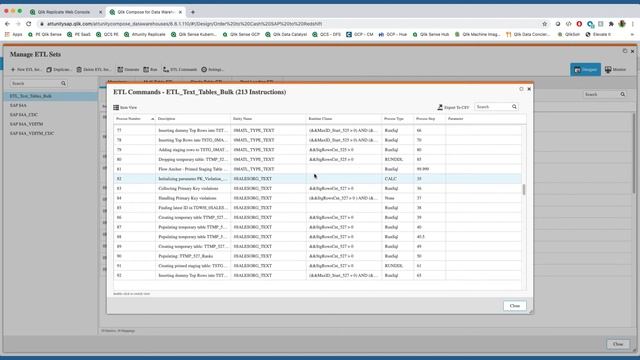Image resolution: width=640 pixels, height=360 pixels.
Task: Sort by Process Number column header
Action: [x=135, y=119]
